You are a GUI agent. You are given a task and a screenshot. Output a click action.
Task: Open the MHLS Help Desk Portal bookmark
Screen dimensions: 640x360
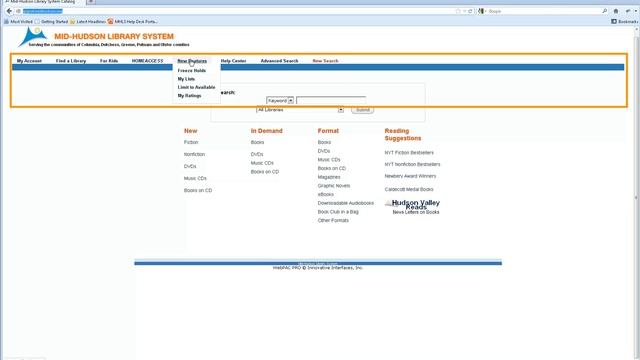(133, 21)
